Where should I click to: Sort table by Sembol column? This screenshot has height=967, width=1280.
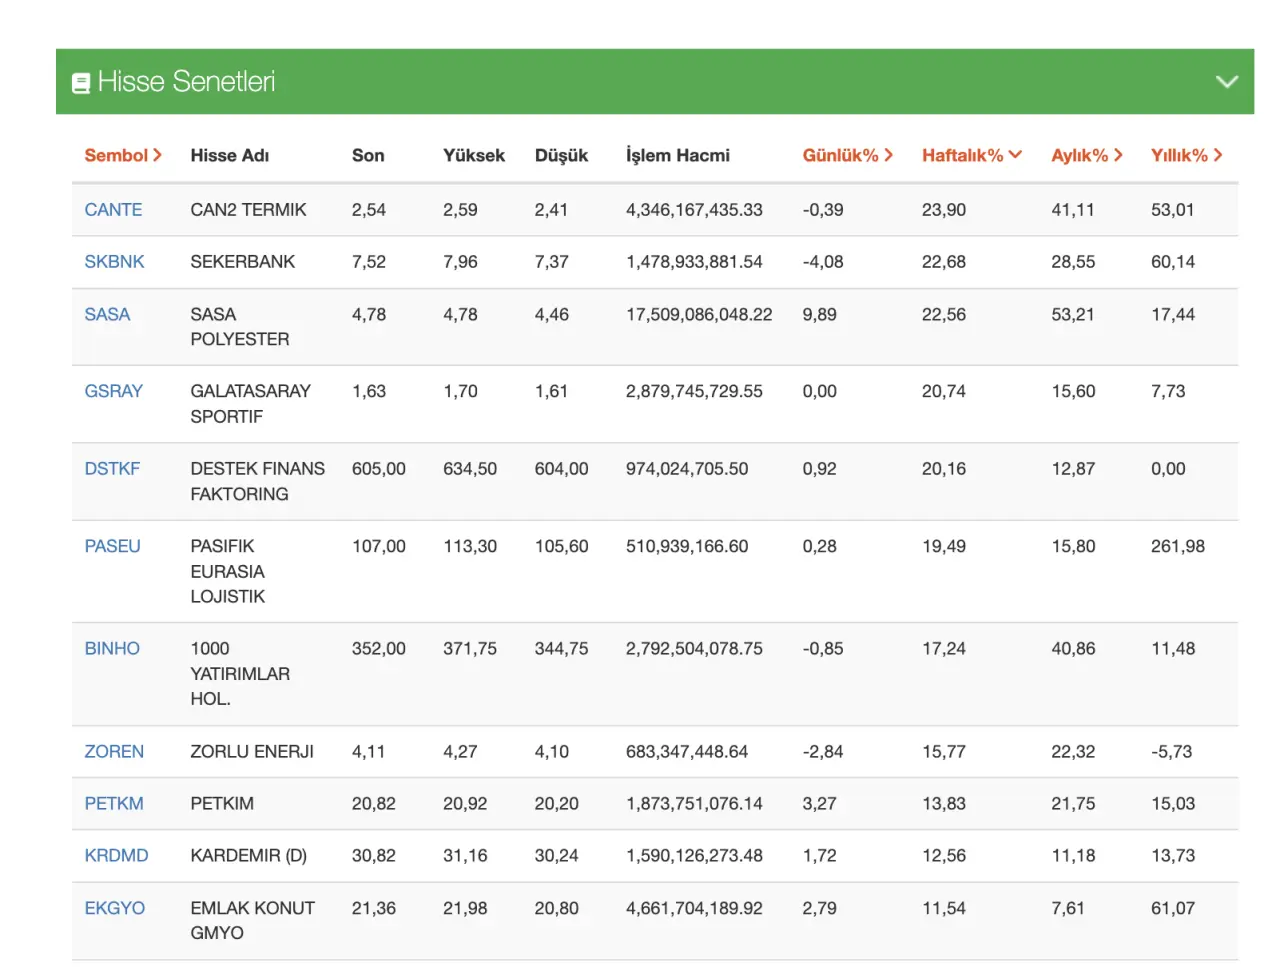(x=122, y=155)
